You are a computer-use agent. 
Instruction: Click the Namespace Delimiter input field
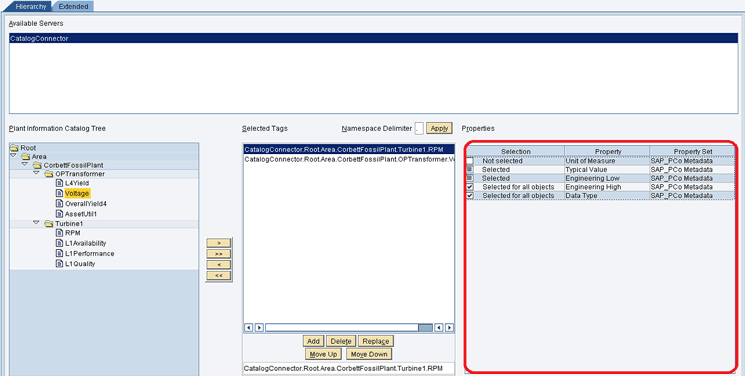tap(419, 128)
